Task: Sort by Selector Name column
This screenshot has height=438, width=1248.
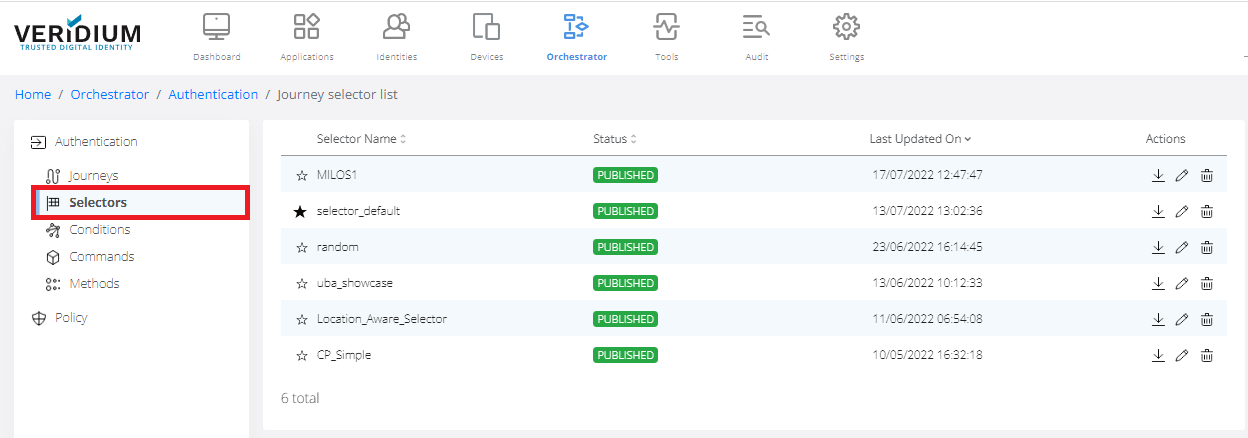Action: pos(360,139)
